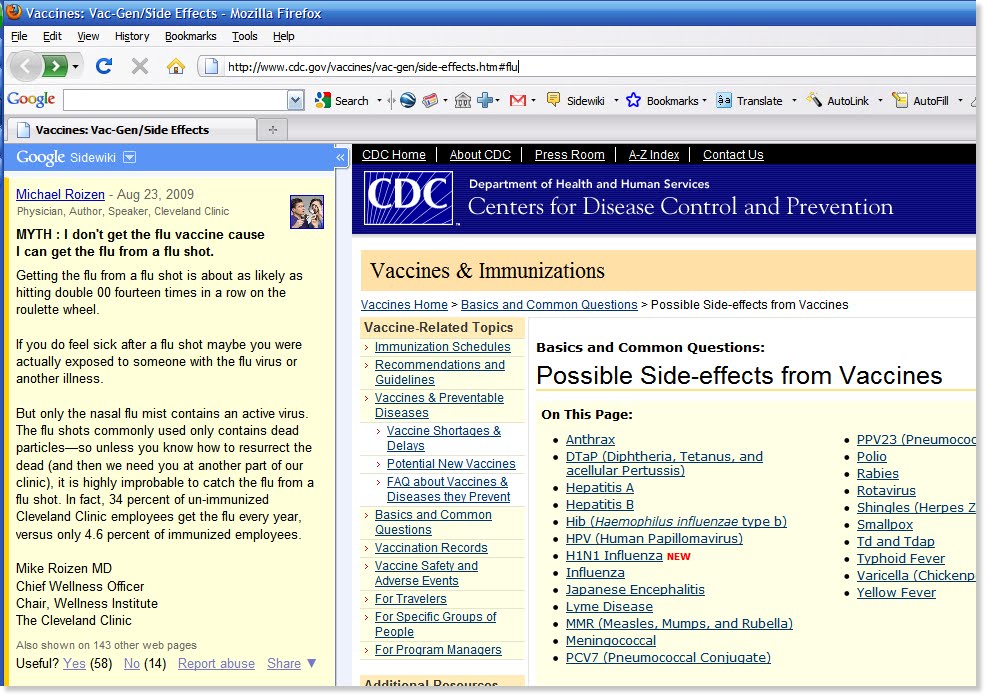Reload the page with the refresh icon

(104, 65)
